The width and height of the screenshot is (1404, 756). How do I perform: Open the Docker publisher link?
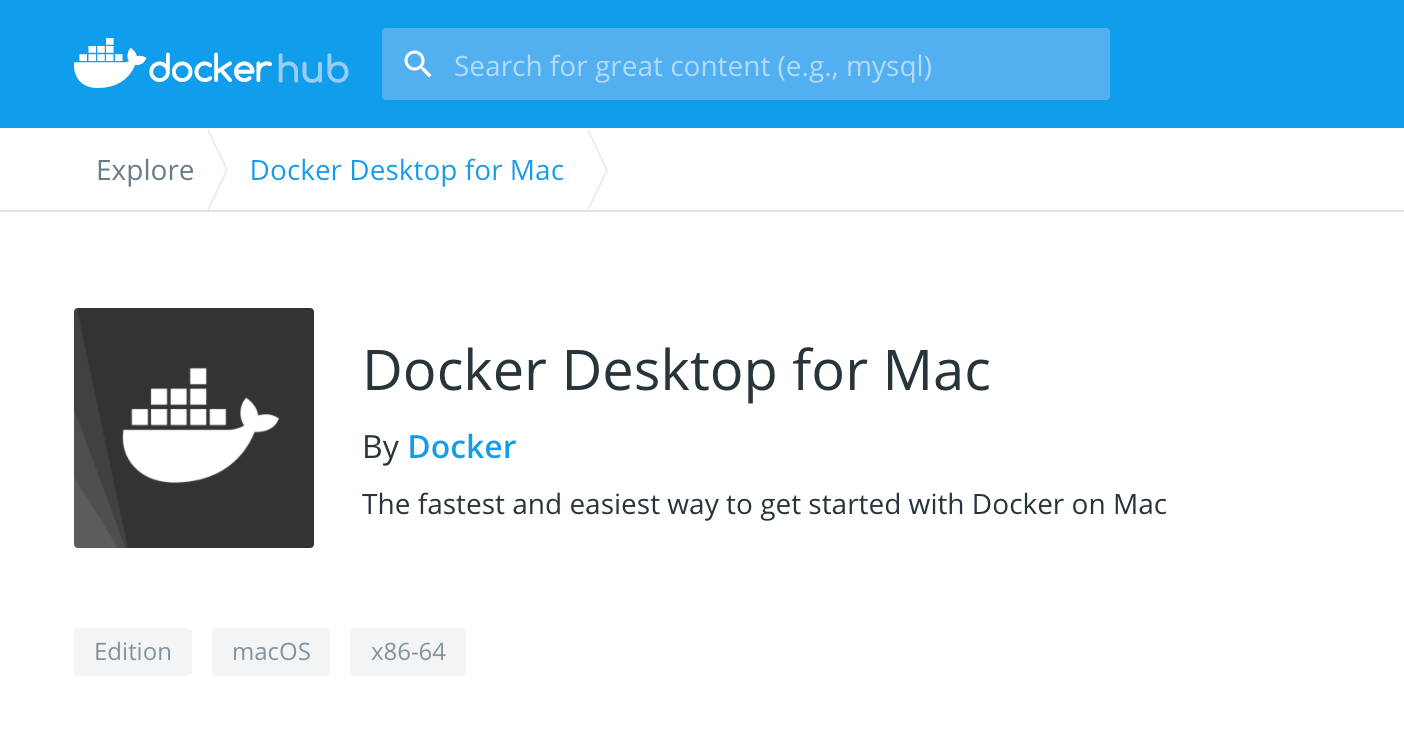click(x=462, y=447)
